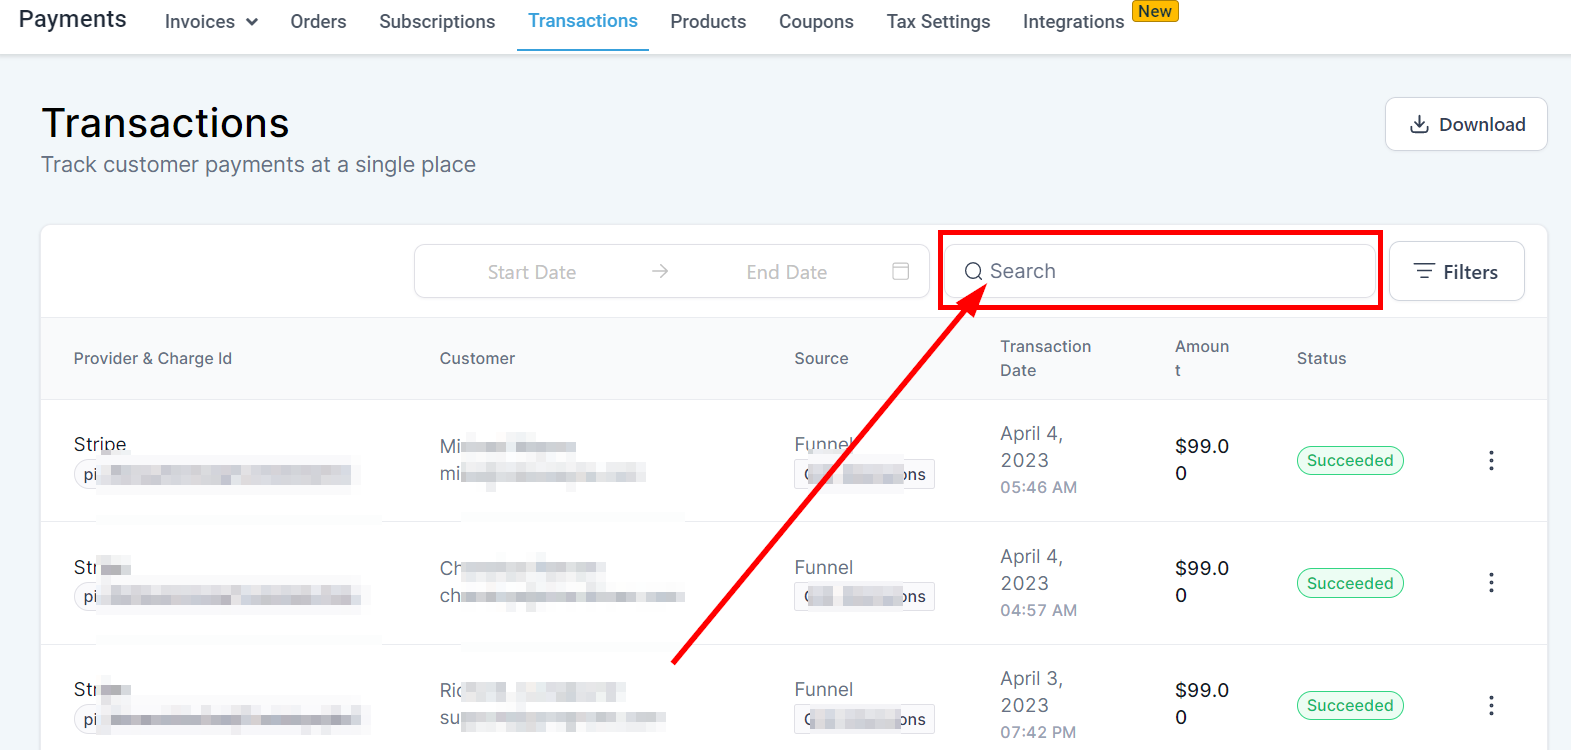Click the arrow between Start and End Date

660,271
